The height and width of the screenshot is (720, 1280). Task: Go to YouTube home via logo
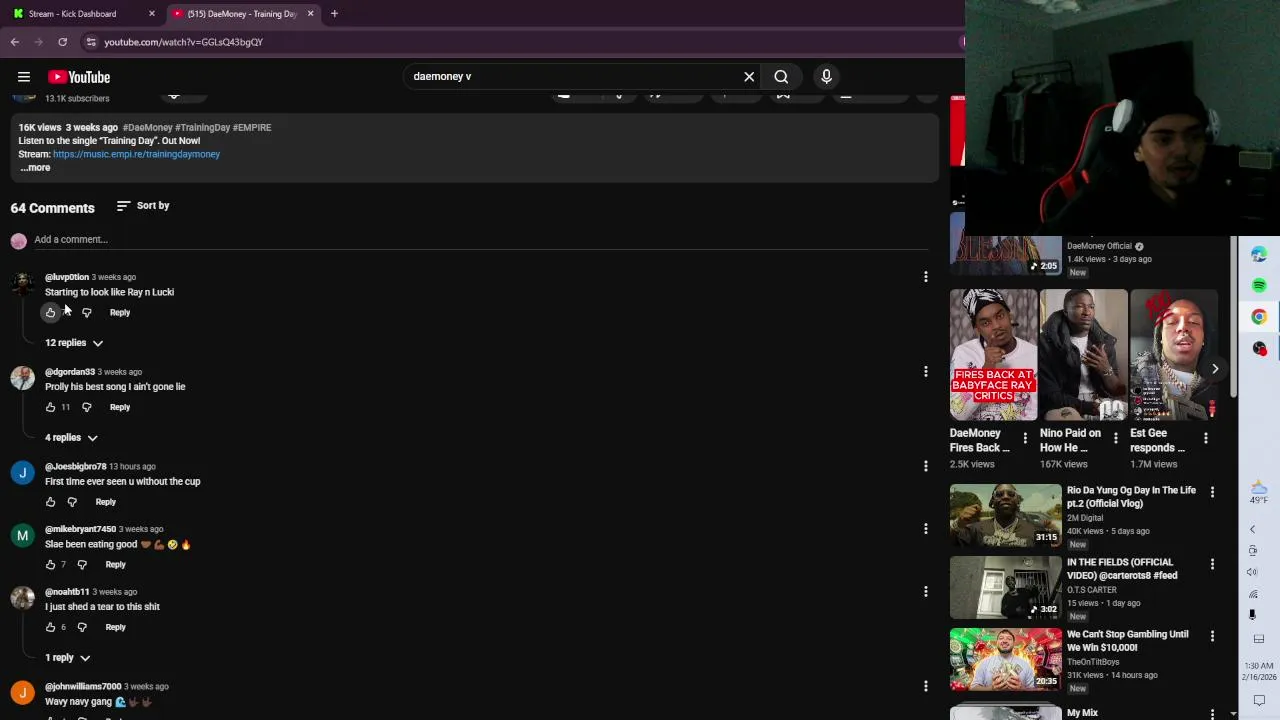[79, 77]
